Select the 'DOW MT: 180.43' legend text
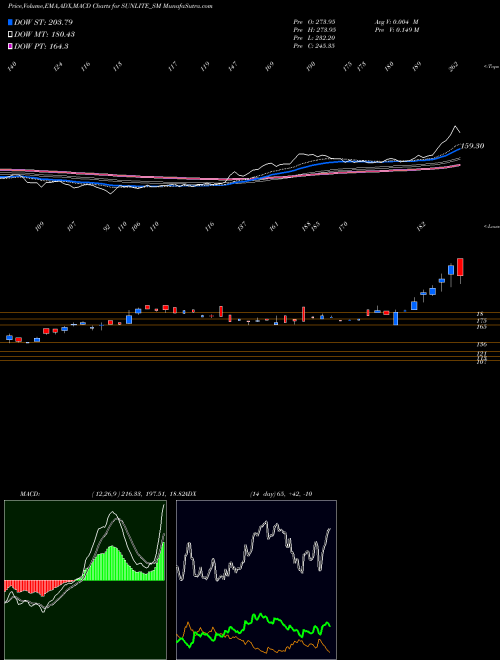This screenshot has height=660, width=500. 44,34
